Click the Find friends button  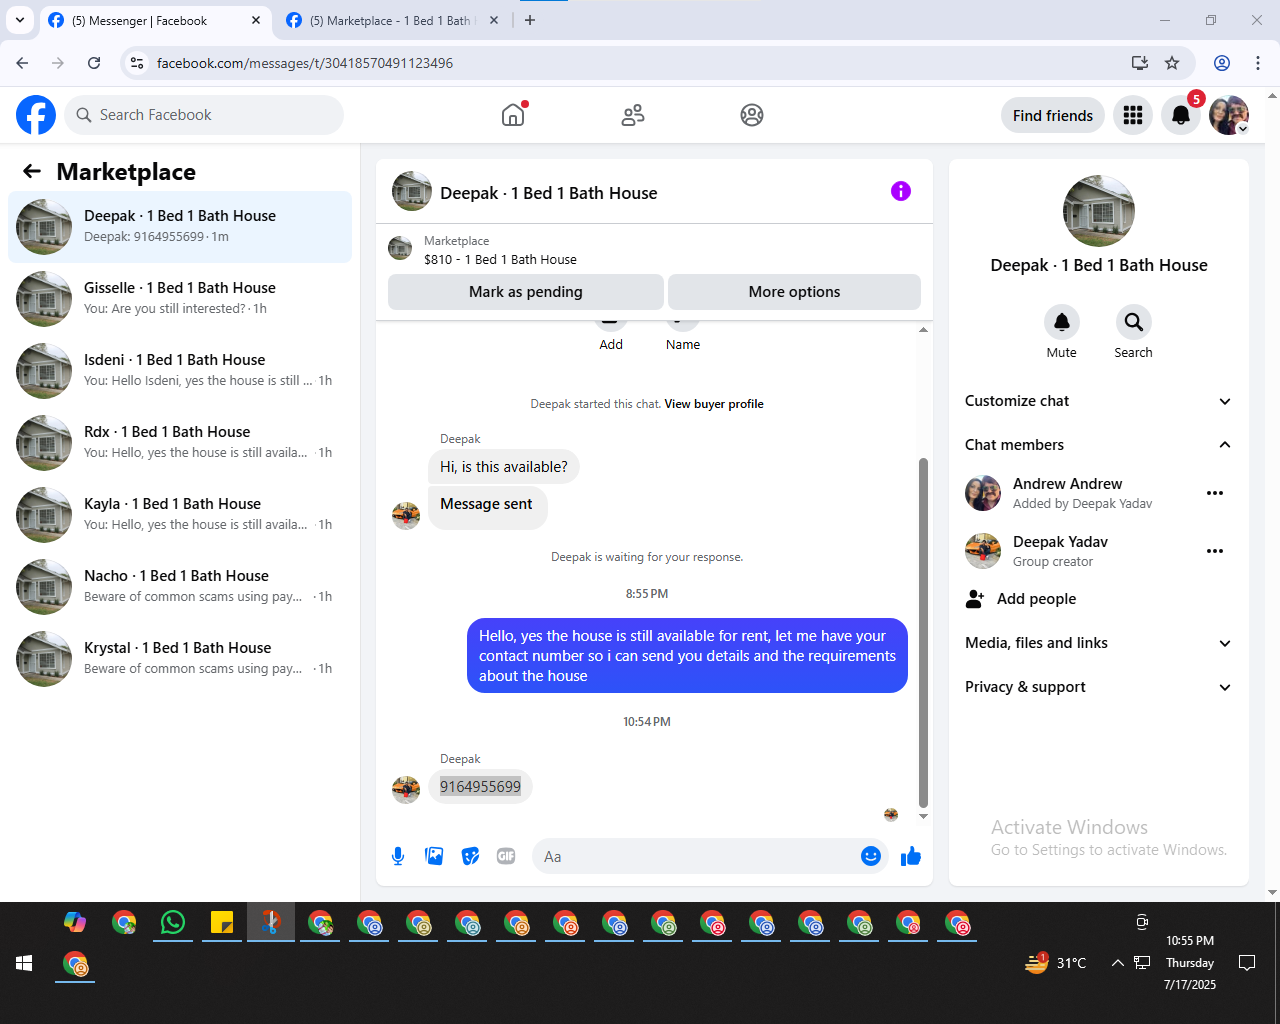(x=1053, y=116)
